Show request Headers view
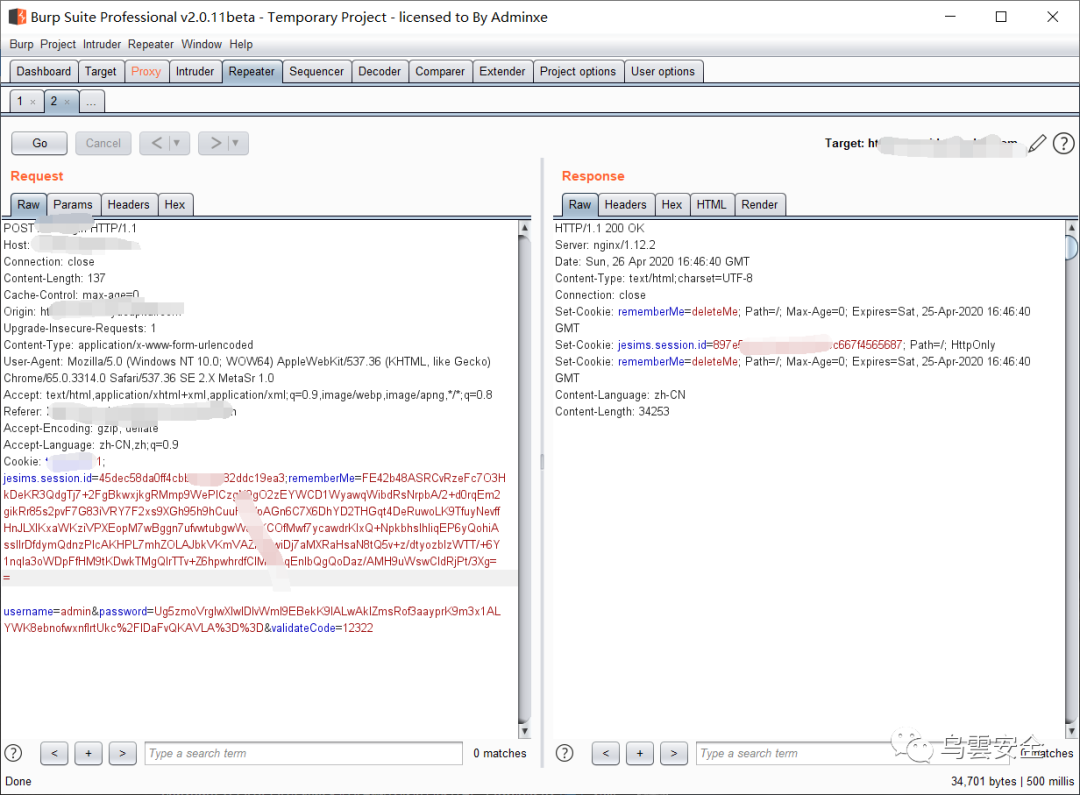Image resolution: width=1080 pixels, height=795 pixels. (129, 205)
